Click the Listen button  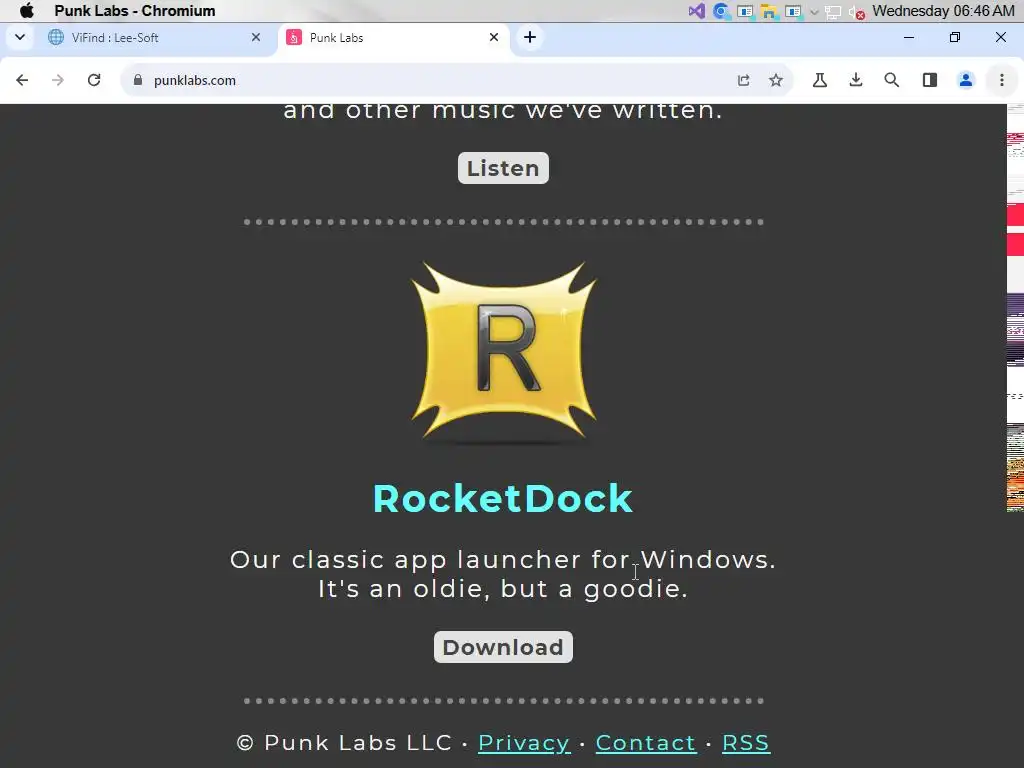point(504,168)
